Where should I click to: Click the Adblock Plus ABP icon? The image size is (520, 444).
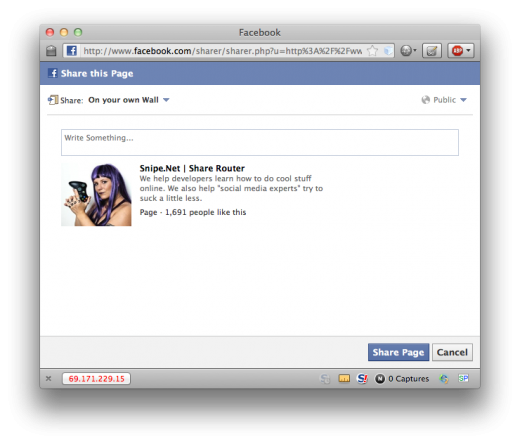(x=457, y=51)
